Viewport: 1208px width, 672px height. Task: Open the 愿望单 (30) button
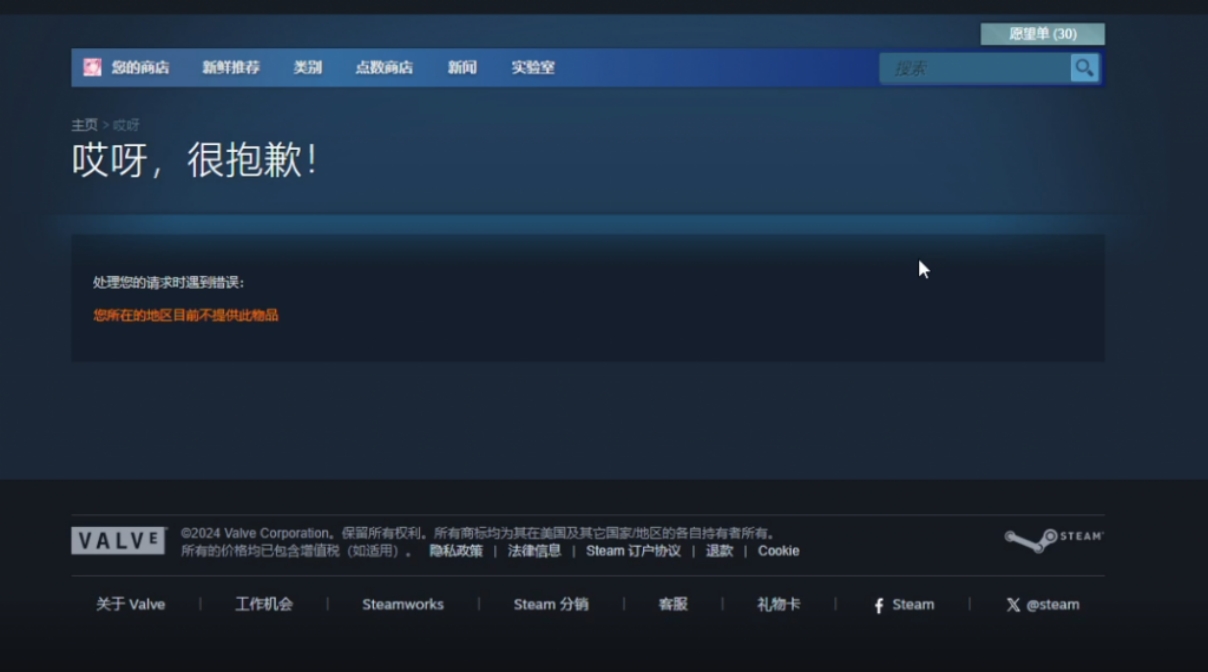click(x=1041, y=32)
